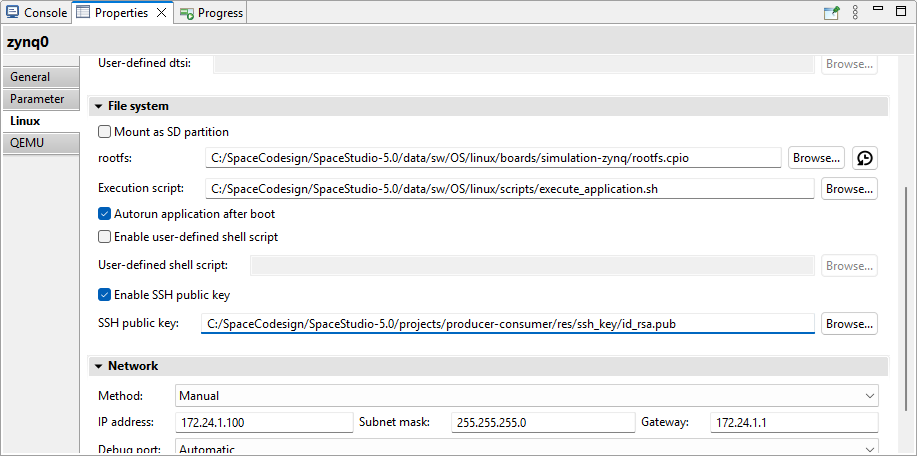This screenshot has height=456, width=917.
Task: Click the IP address field 172.24.1.100
Action: (x=264, y=422)
